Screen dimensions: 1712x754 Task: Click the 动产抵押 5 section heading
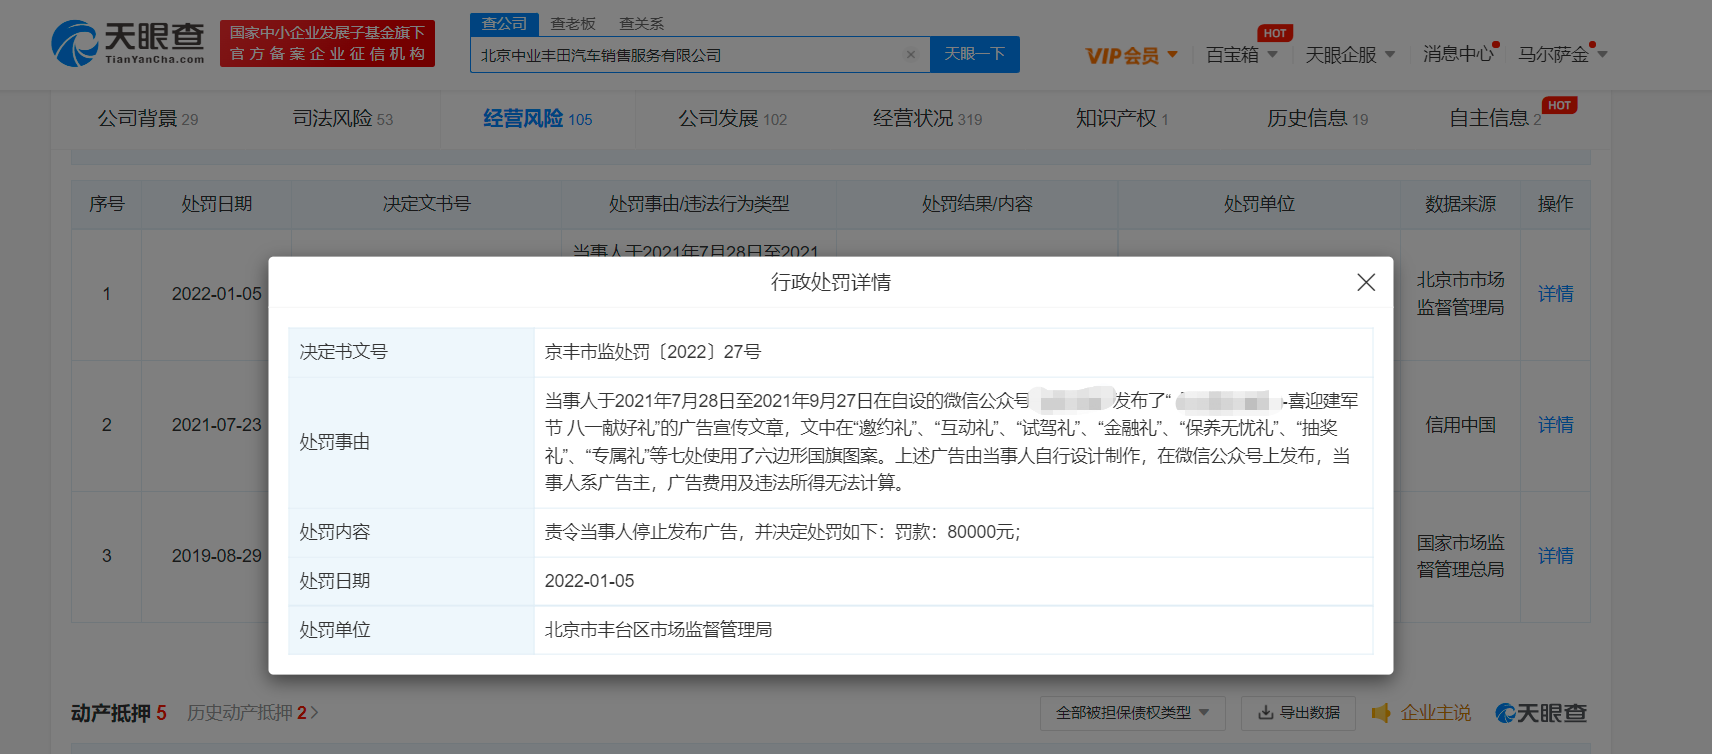118,713
